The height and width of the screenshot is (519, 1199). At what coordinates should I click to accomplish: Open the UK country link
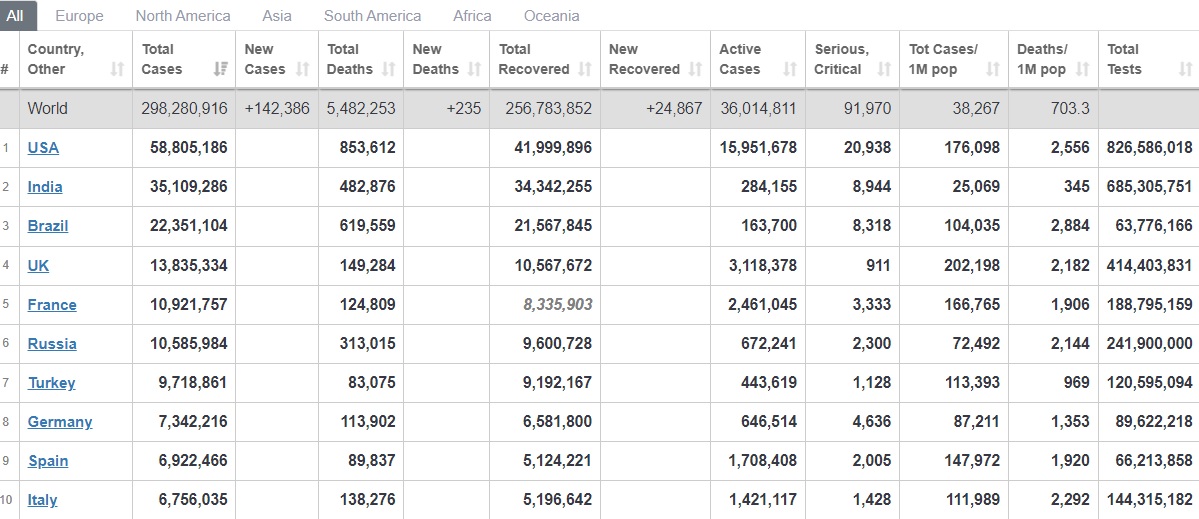coord(38,266)
